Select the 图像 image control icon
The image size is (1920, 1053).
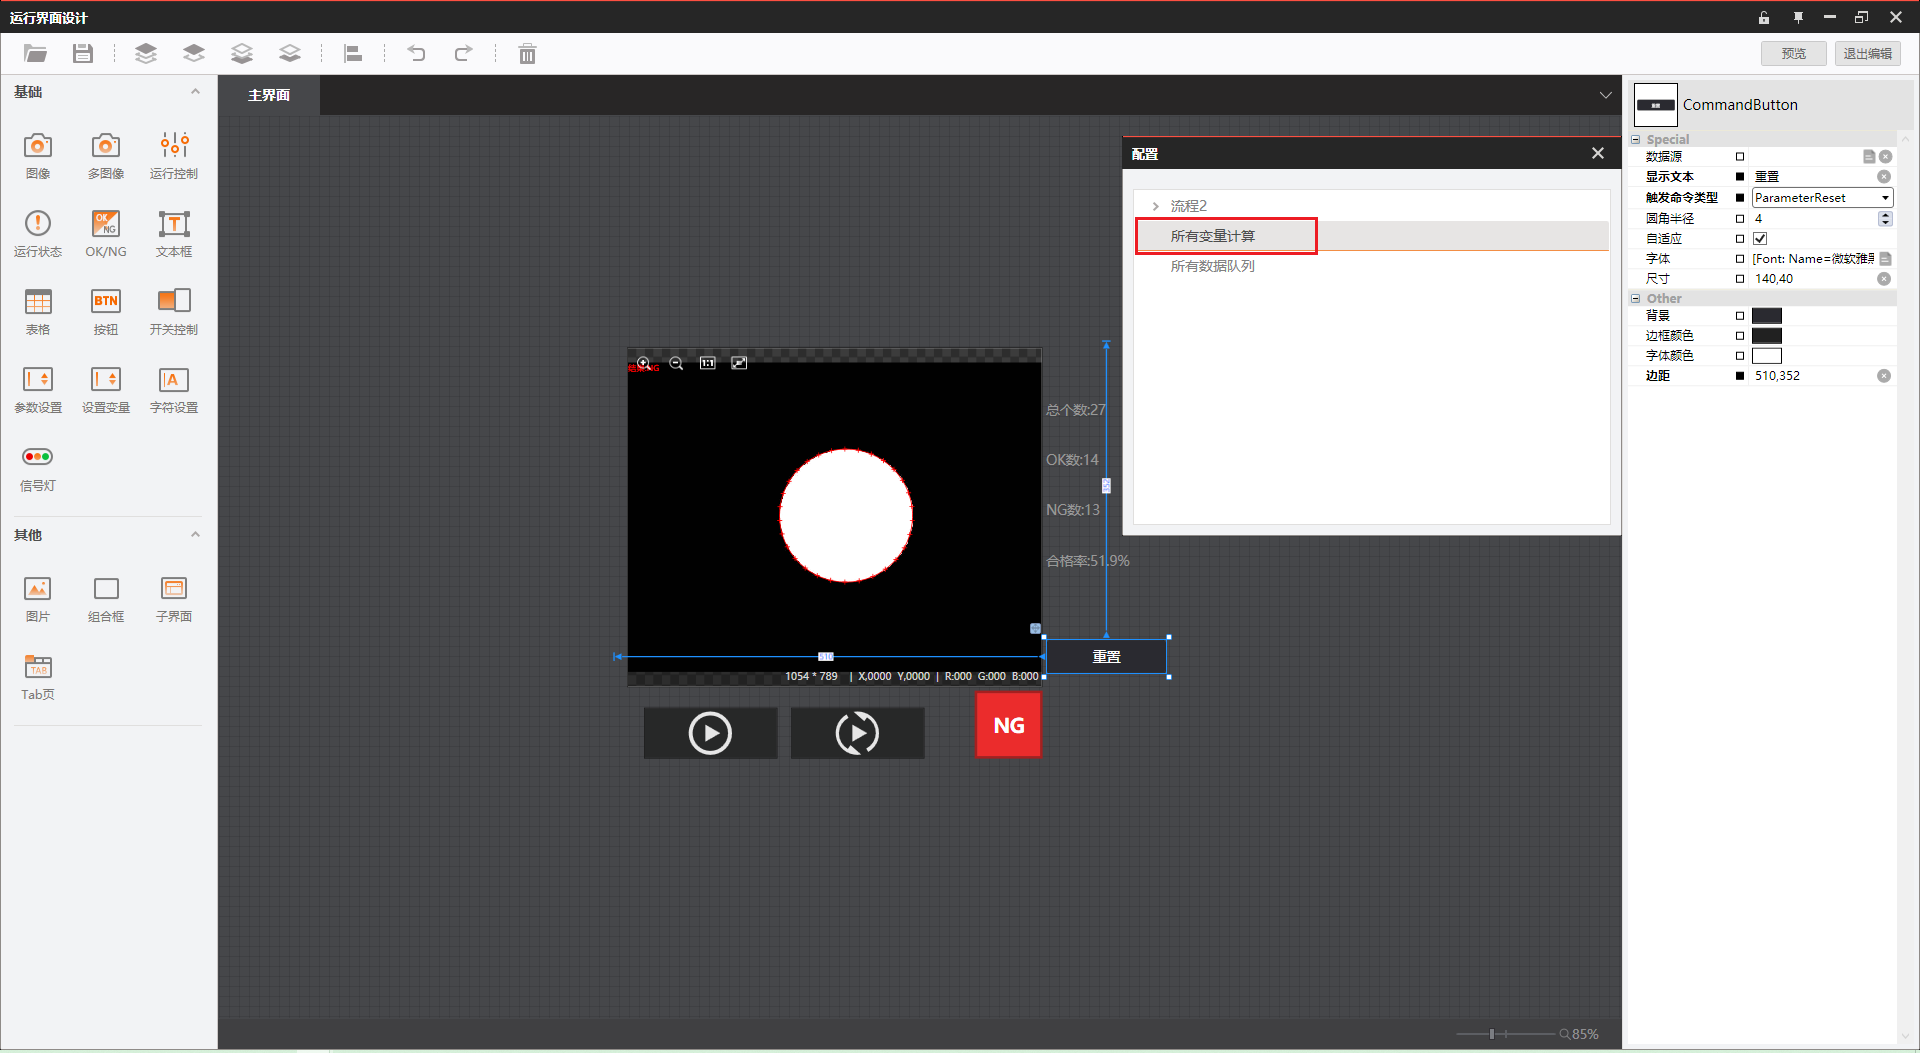click(x=38, y=147)
